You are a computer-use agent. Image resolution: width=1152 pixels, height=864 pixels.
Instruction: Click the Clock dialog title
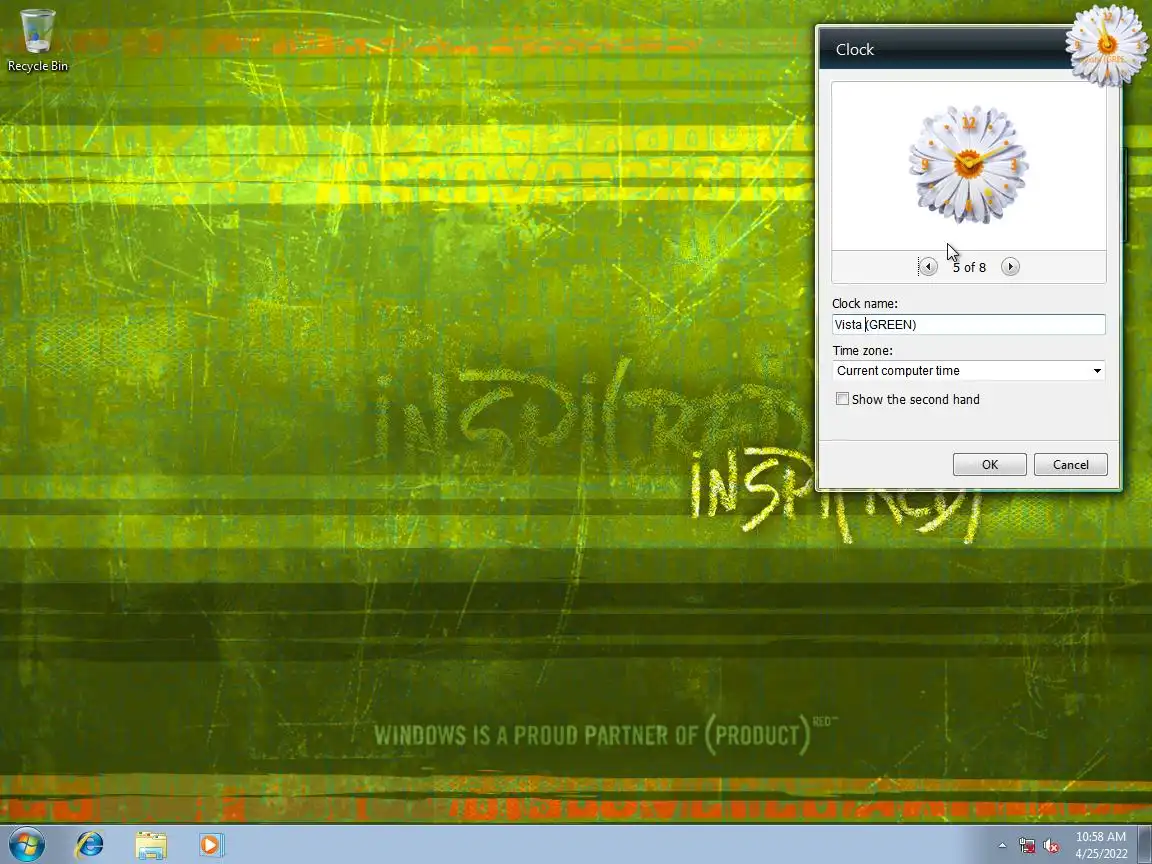point(854,49)
